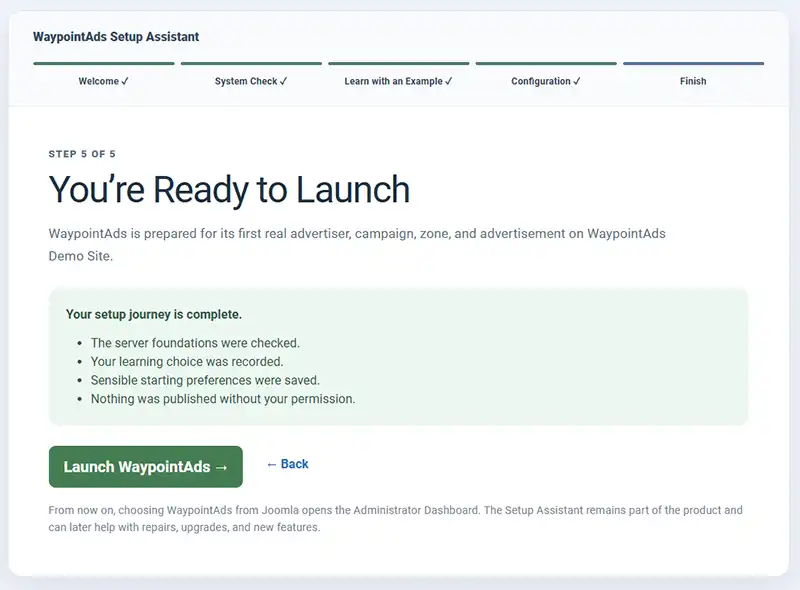
Task: Click 'Sensible starting preferences were saved.' item
Action: [x=205, y=380]
